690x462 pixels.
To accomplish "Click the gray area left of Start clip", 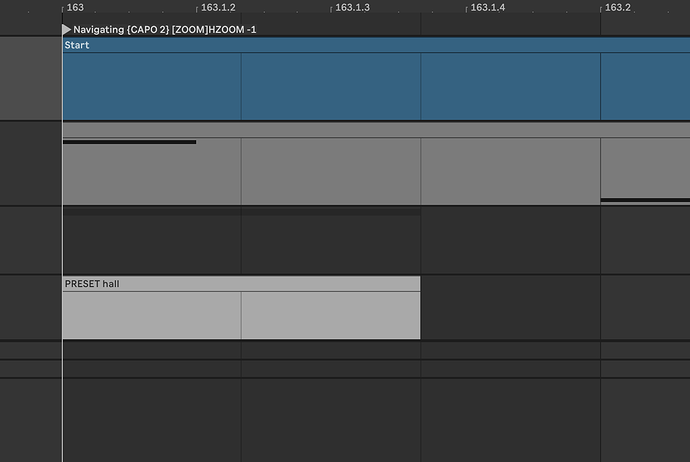I will pos(30,80).
